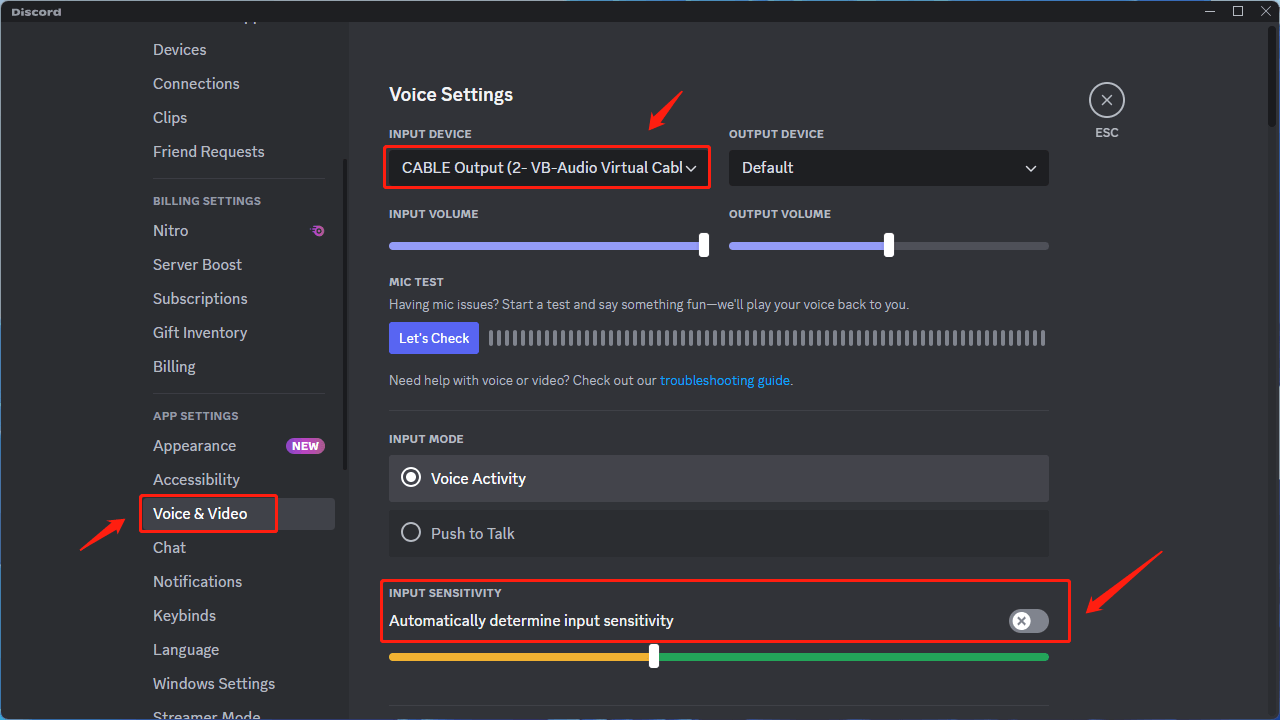Screen dimensions: 1280x720
Task: Open Keybinds settings
Action: click(x=184, y=615)
